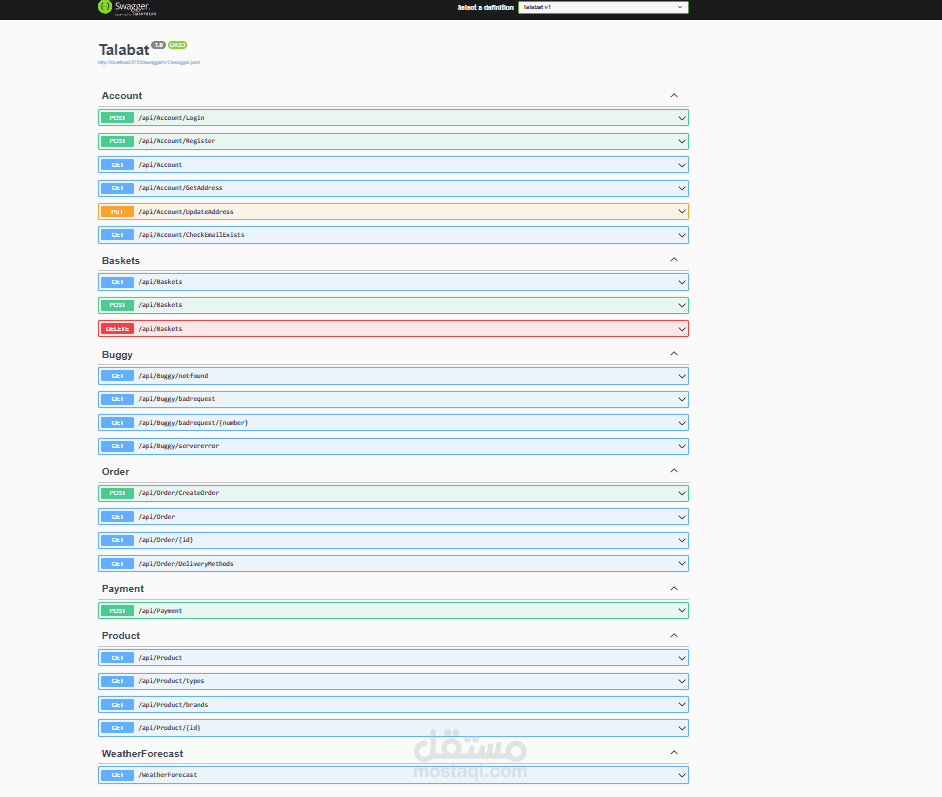This screenshot has width=942, height=797.
Task: Click the POST badge on /api/Order/CreateOrder
Action: click(117, 493)
